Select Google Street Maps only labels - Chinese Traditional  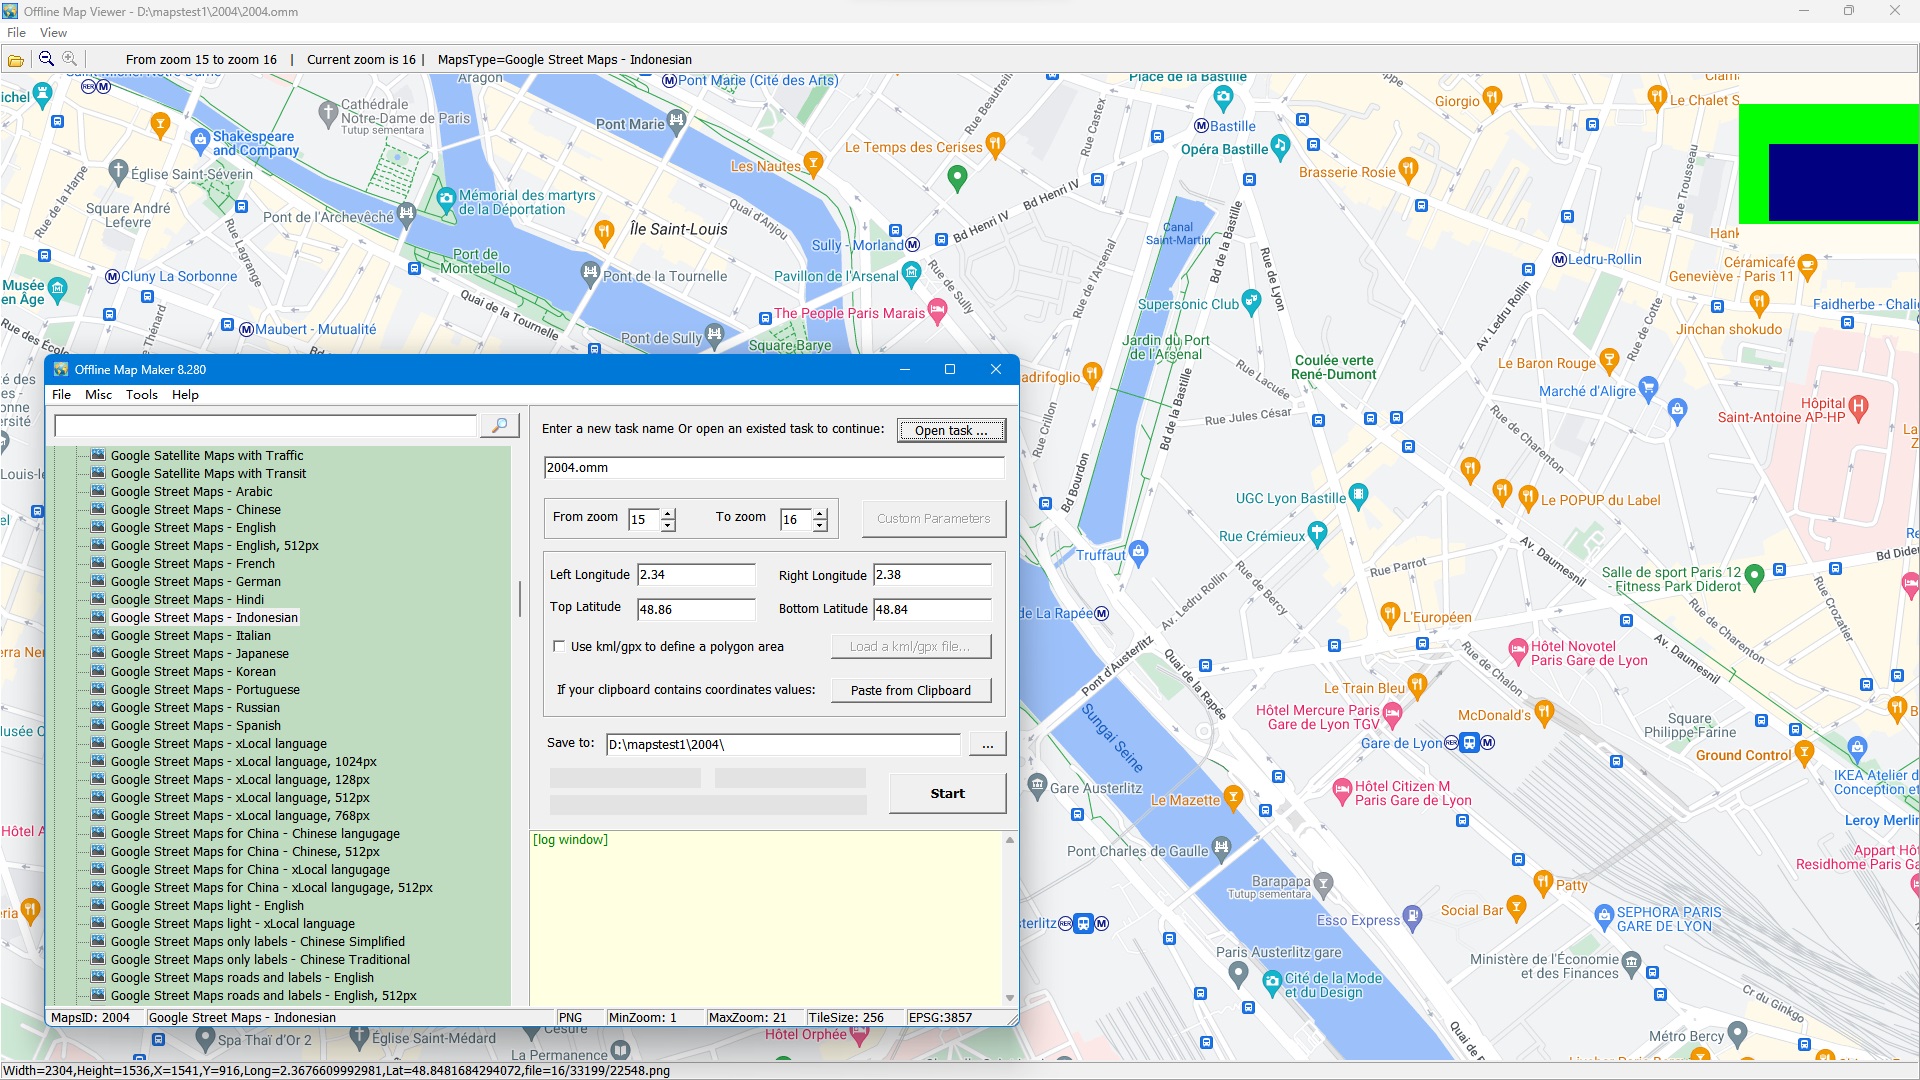click(260, 959)
